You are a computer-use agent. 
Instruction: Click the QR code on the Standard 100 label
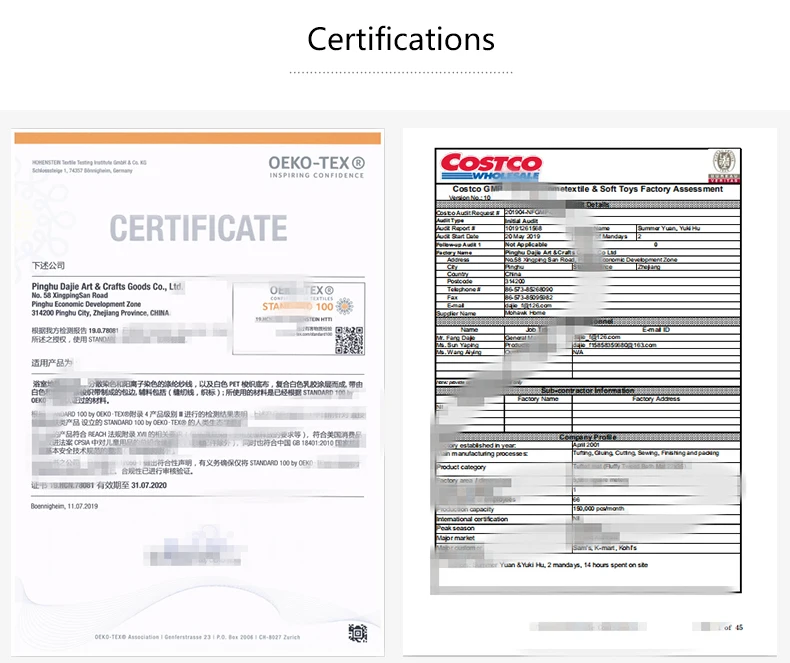tap(349, 341)
